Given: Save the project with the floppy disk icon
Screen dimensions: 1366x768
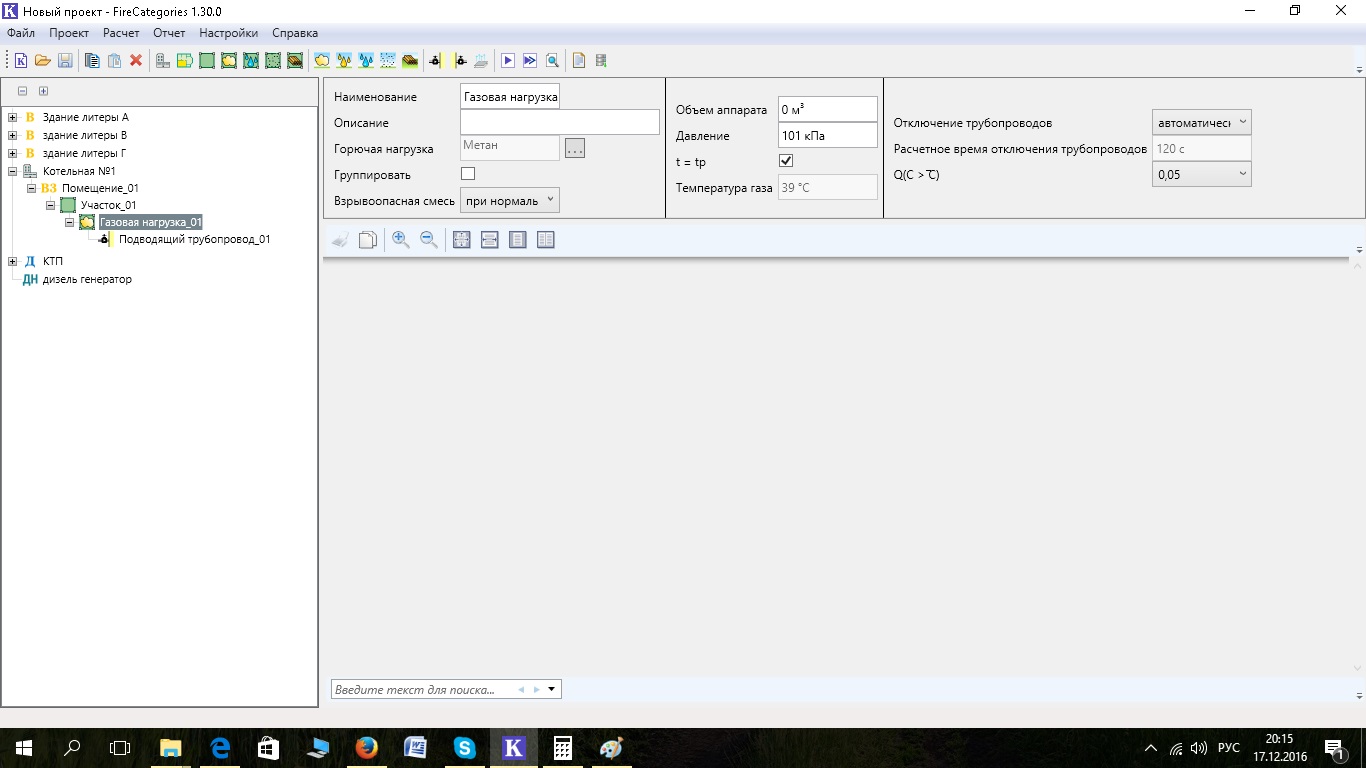Looking at the screenshot, I should tap(65, 60).
